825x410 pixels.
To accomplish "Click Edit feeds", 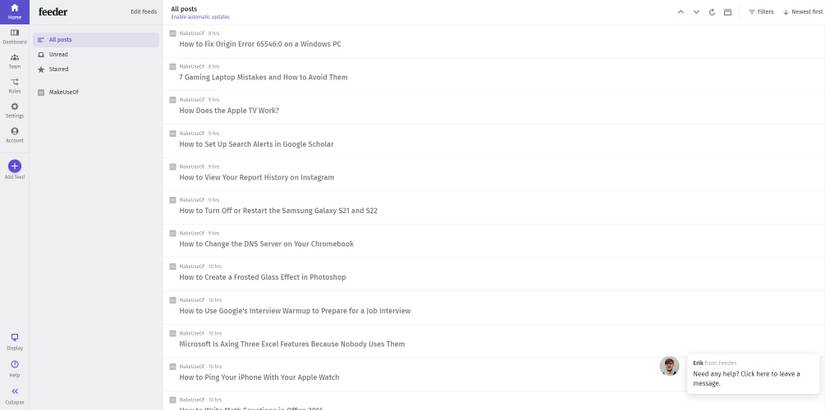I will point(144,12).
